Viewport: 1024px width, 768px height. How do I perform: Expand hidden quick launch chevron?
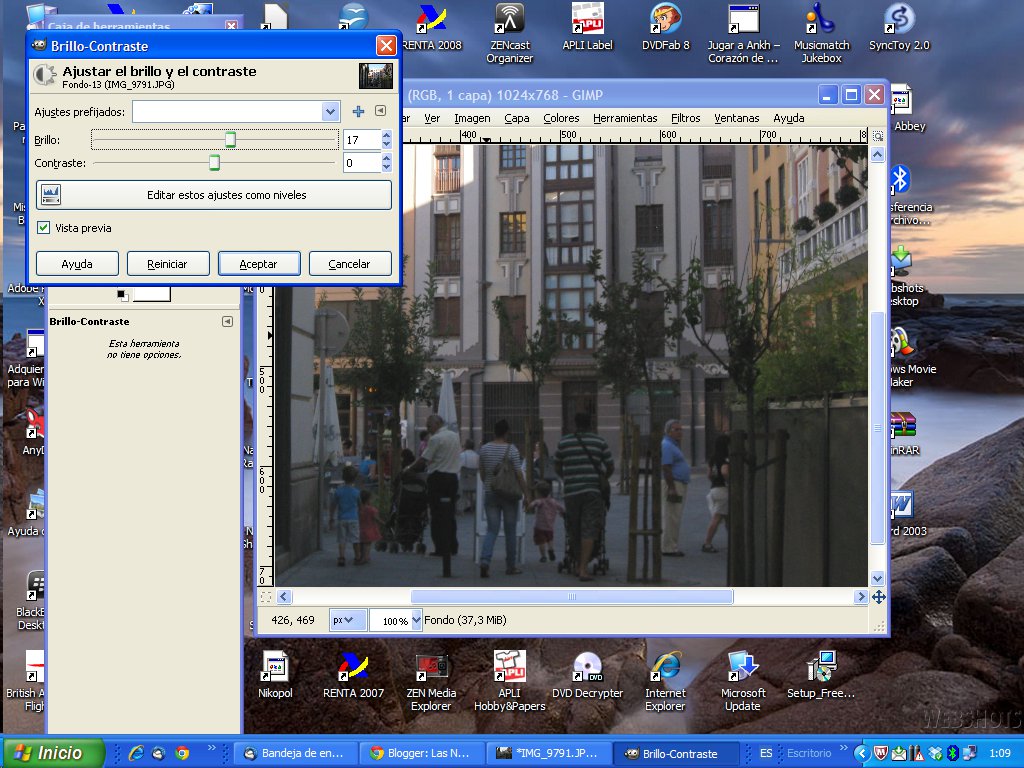(211, 747)
